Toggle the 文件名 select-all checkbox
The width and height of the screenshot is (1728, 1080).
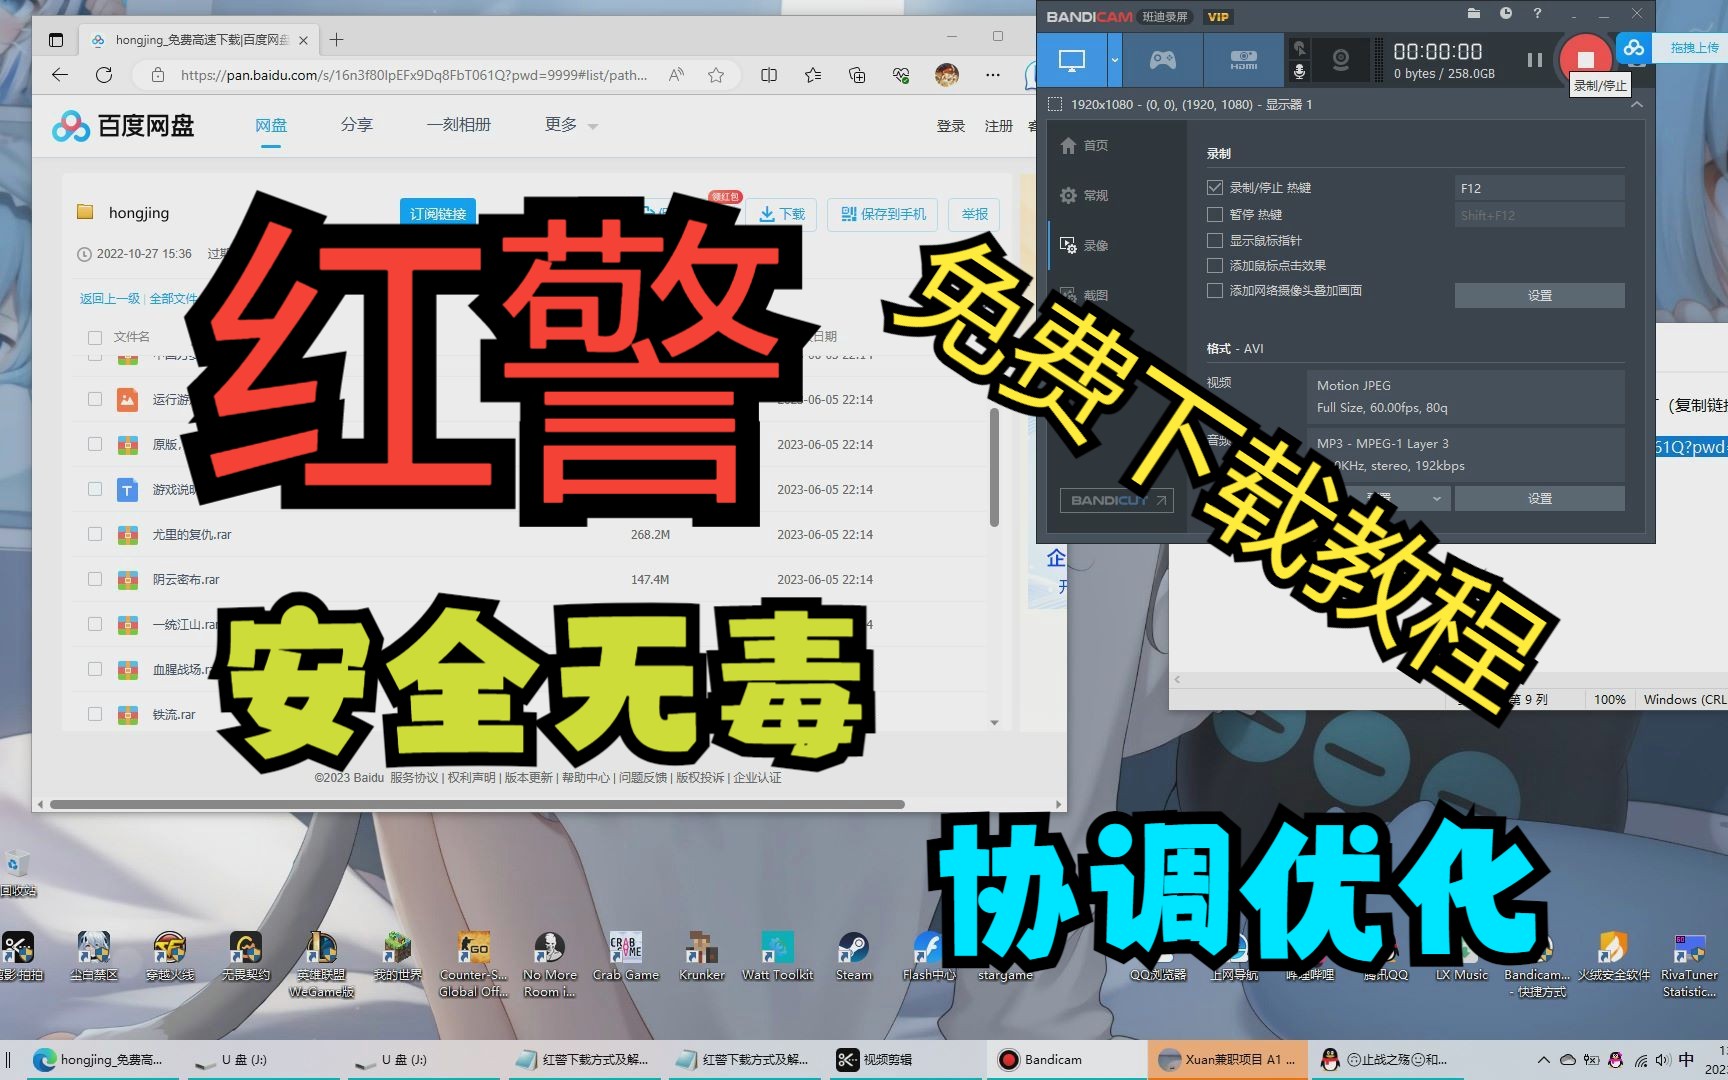pos(95,337)
